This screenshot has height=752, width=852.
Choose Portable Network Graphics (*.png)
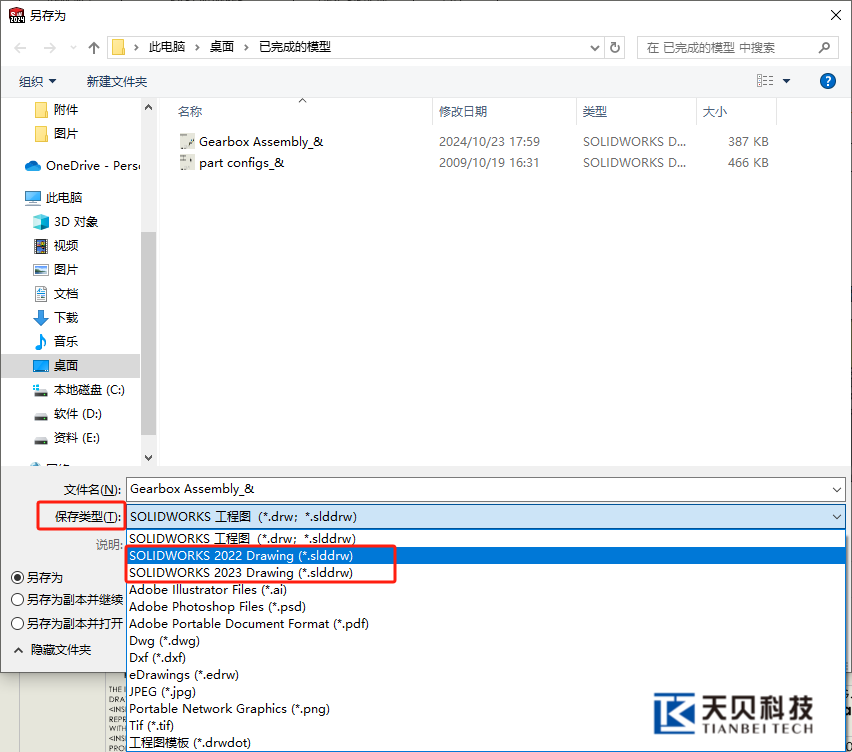486,709
